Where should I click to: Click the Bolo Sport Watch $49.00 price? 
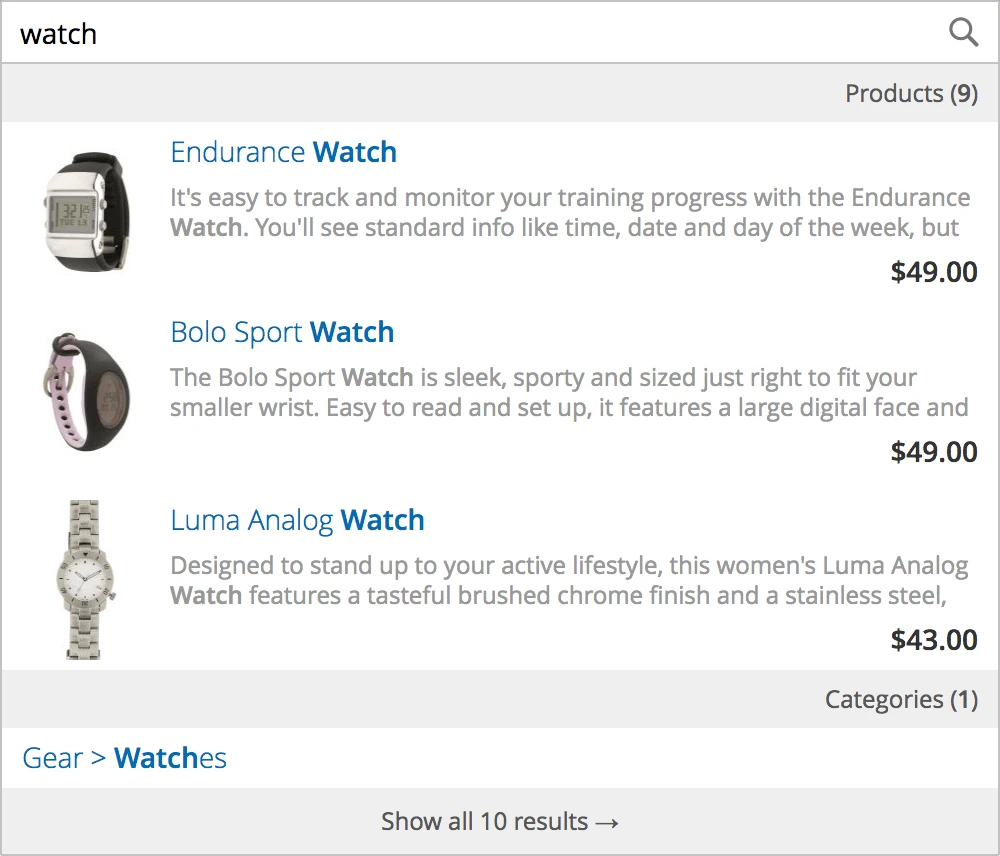pos(933,452)
